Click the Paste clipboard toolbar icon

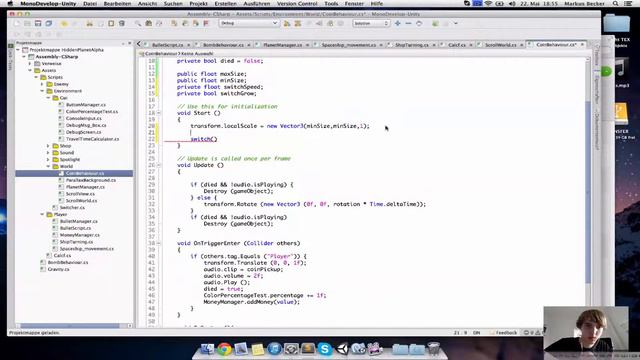coord(111,24)
